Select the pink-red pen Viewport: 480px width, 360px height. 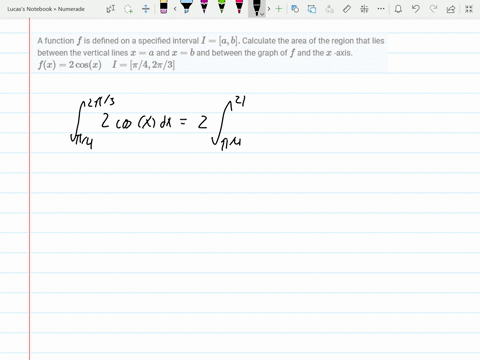(x=239, y=7)
